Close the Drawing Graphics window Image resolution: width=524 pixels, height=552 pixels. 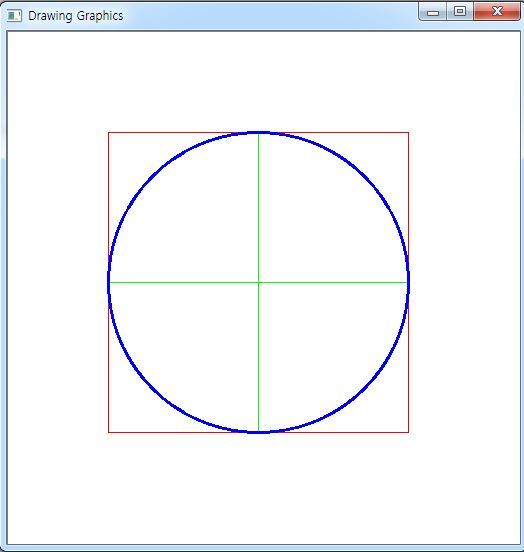(x=497, y=12)
